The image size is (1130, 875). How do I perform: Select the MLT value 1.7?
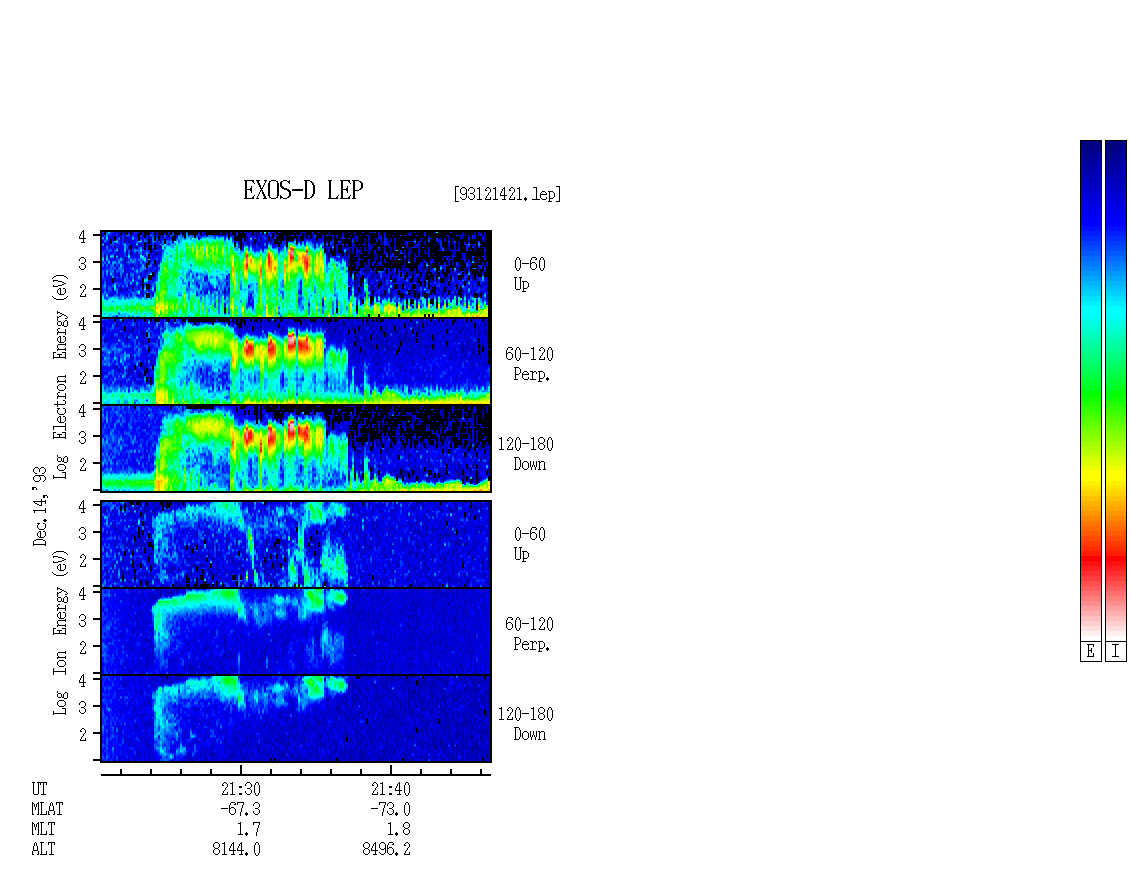tap(249, 830)
